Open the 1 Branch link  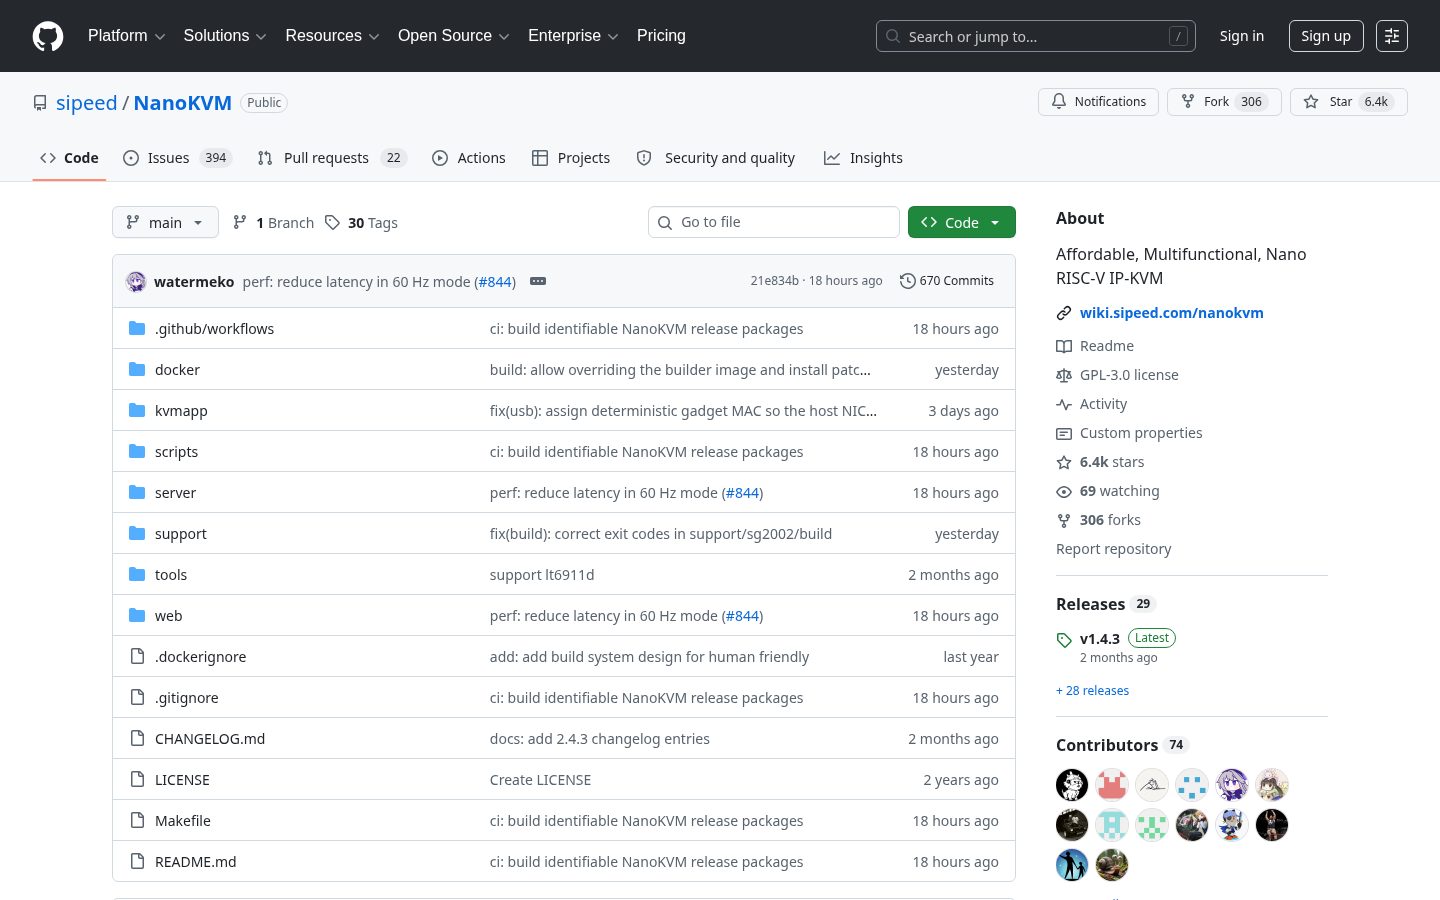point(273,223)
